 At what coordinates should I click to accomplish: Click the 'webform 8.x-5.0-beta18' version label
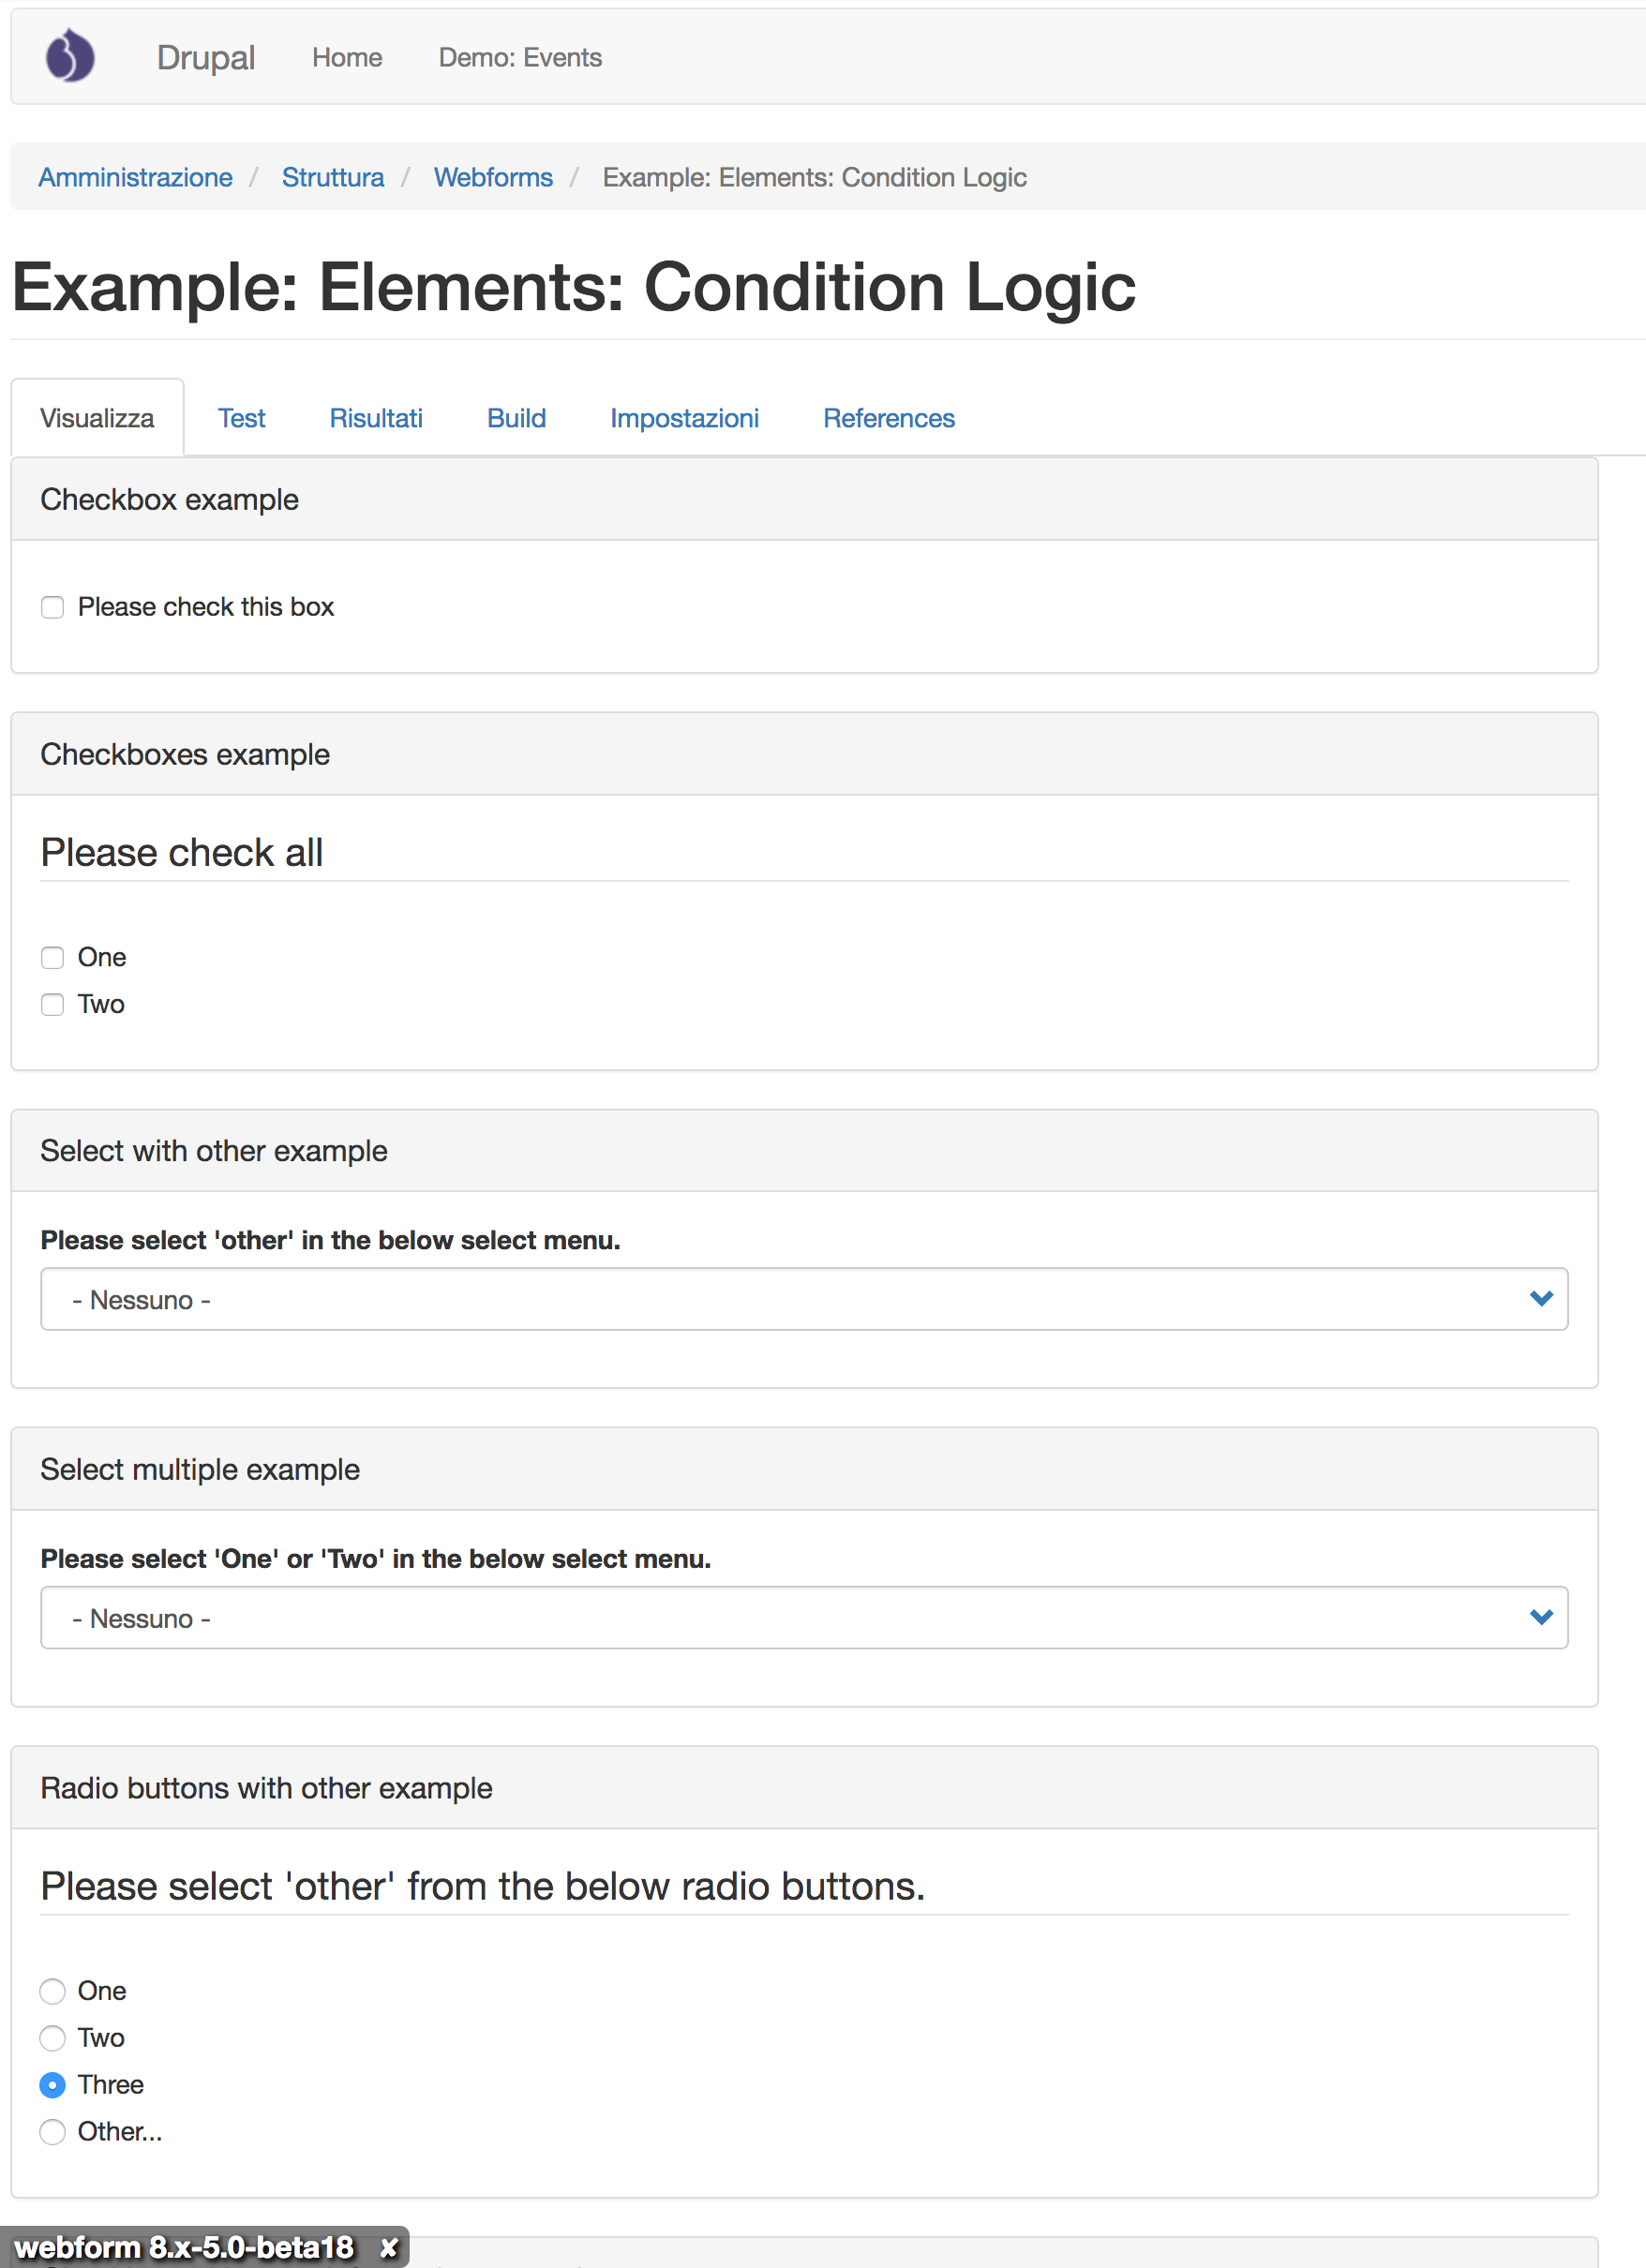[184, 2247]
